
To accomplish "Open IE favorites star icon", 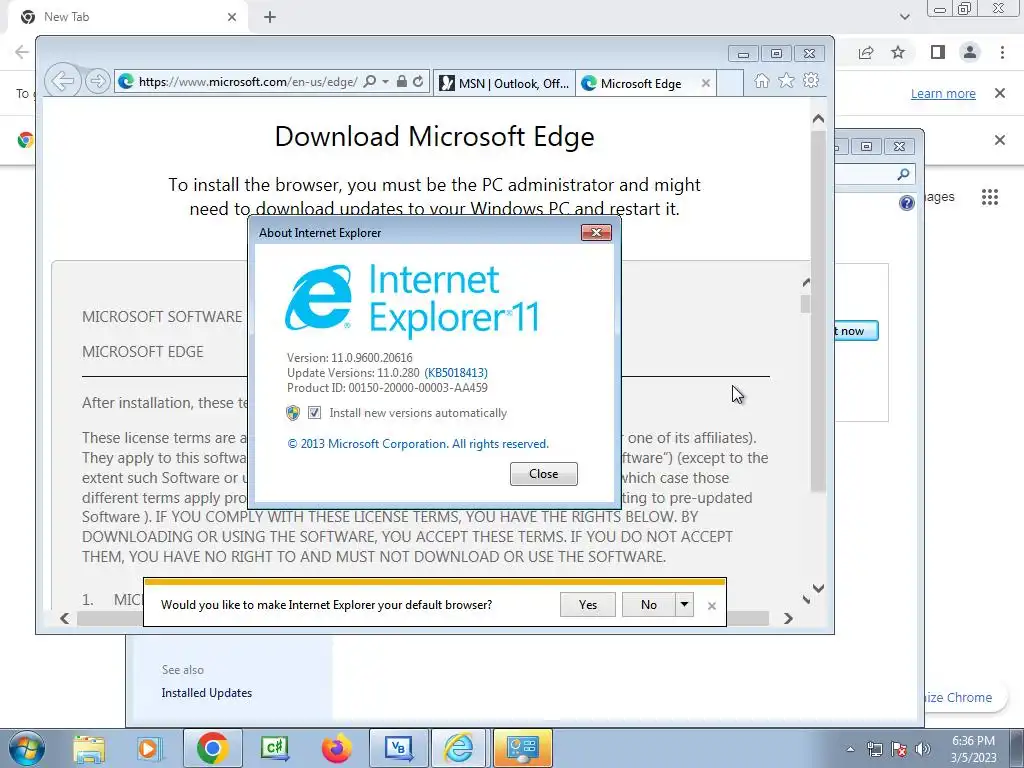I will pyautogui.click(x=786, y=80).
